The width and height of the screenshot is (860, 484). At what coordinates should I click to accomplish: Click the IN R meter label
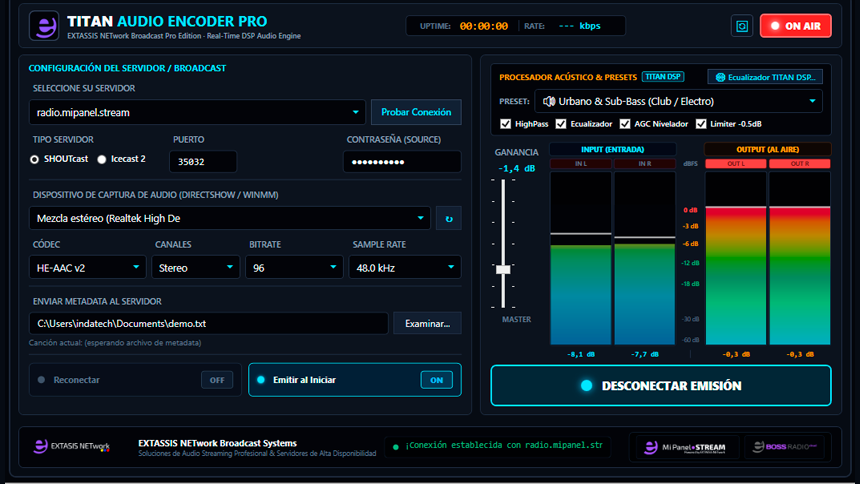645,164
